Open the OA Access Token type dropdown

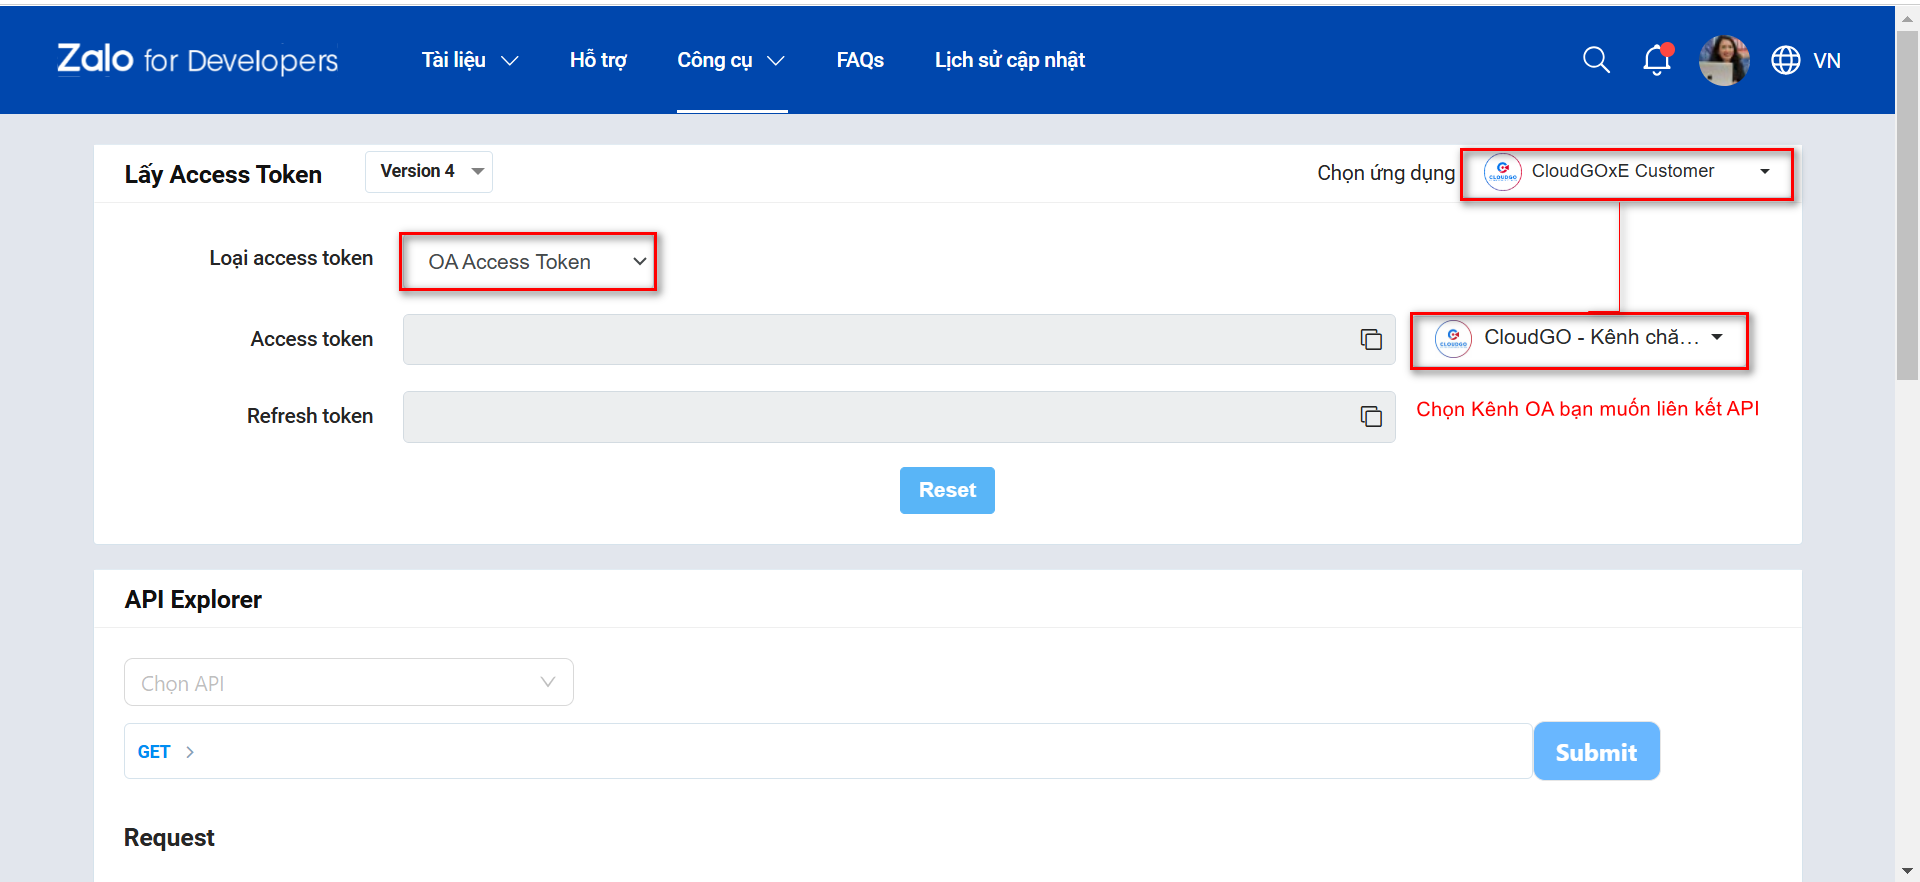coord(528,262)
